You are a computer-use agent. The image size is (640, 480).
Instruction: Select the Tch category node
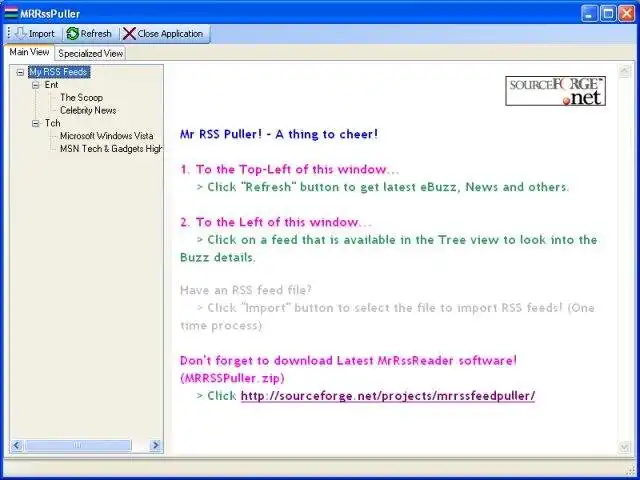point(52,123)
